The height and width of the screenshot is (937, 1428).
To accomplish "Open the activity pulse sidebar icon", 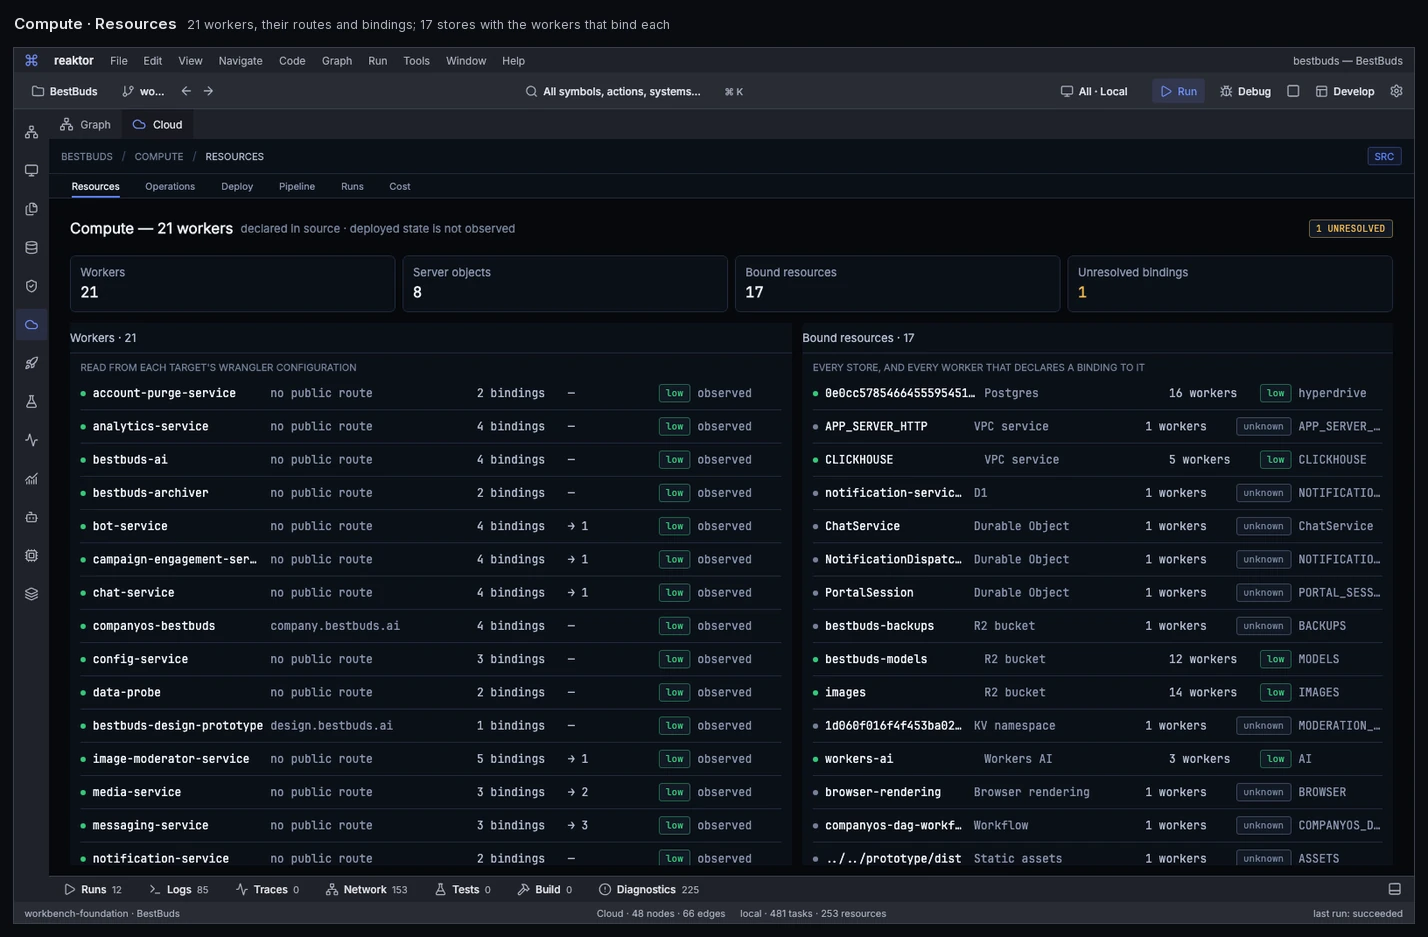I will click(x=31, y=440).
